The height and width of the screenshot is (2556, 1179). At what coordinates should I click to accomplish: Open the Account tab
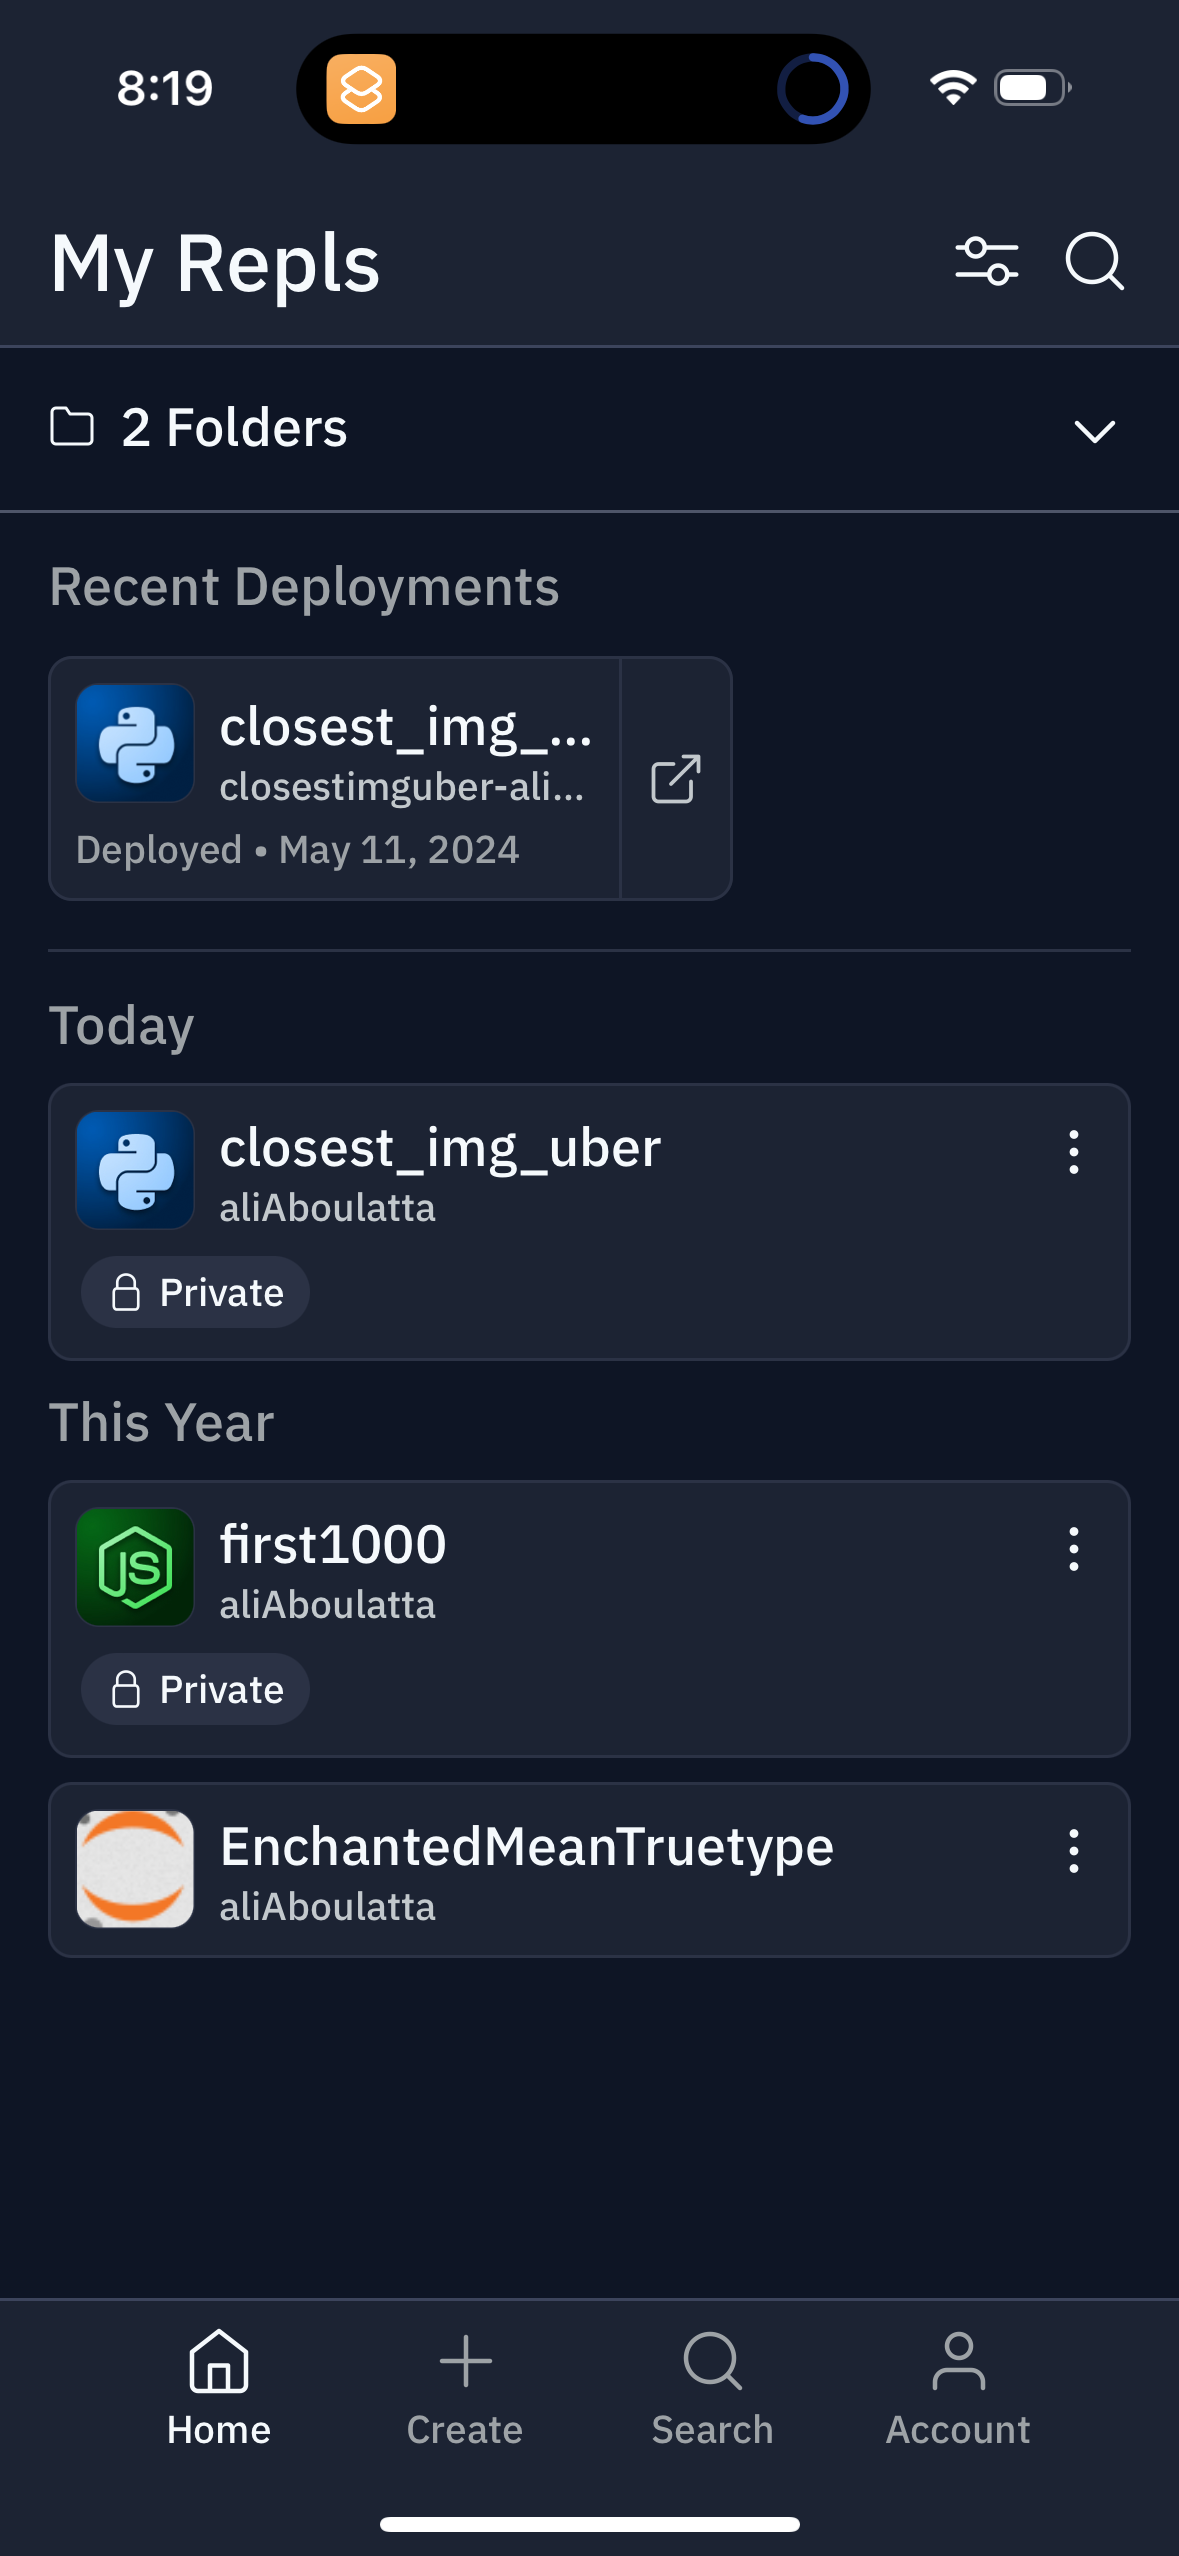click(x=958, y=2386)
